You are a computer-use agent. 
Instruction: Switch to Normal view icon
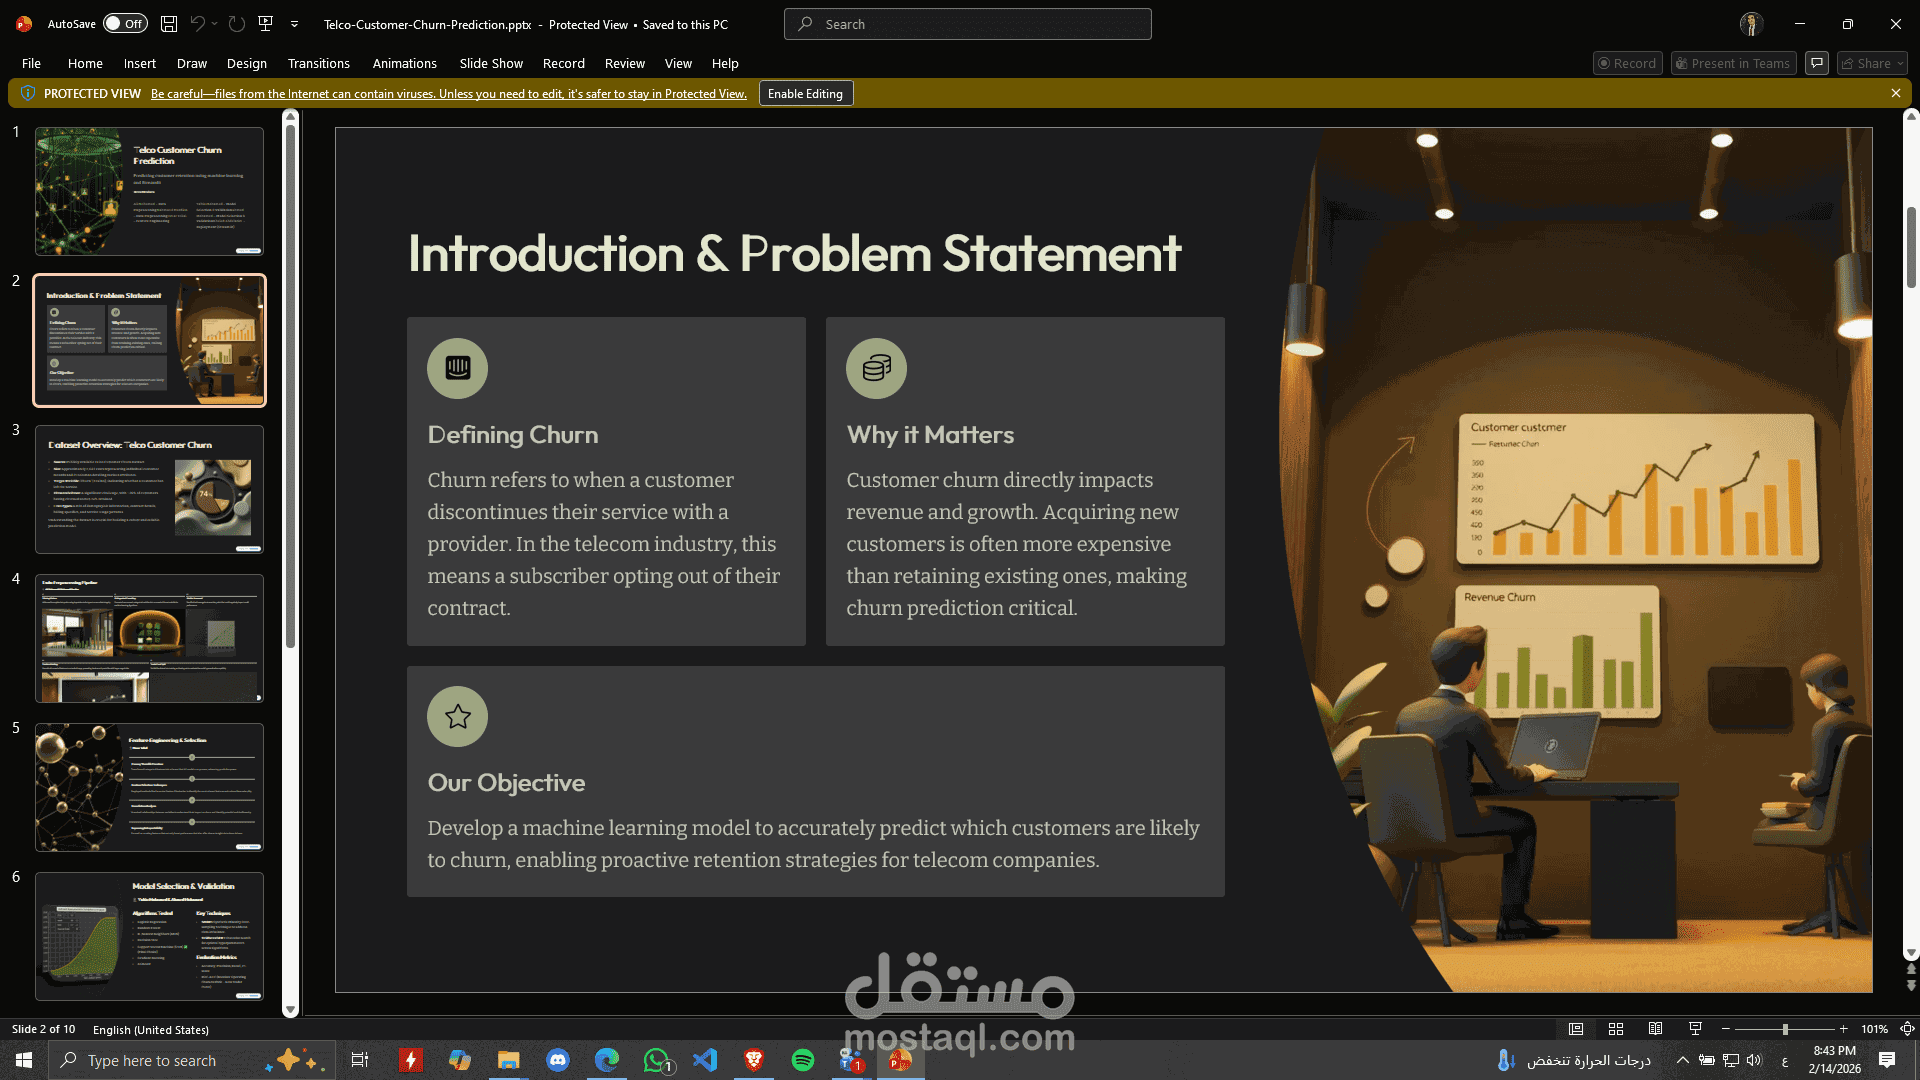1576,1029
